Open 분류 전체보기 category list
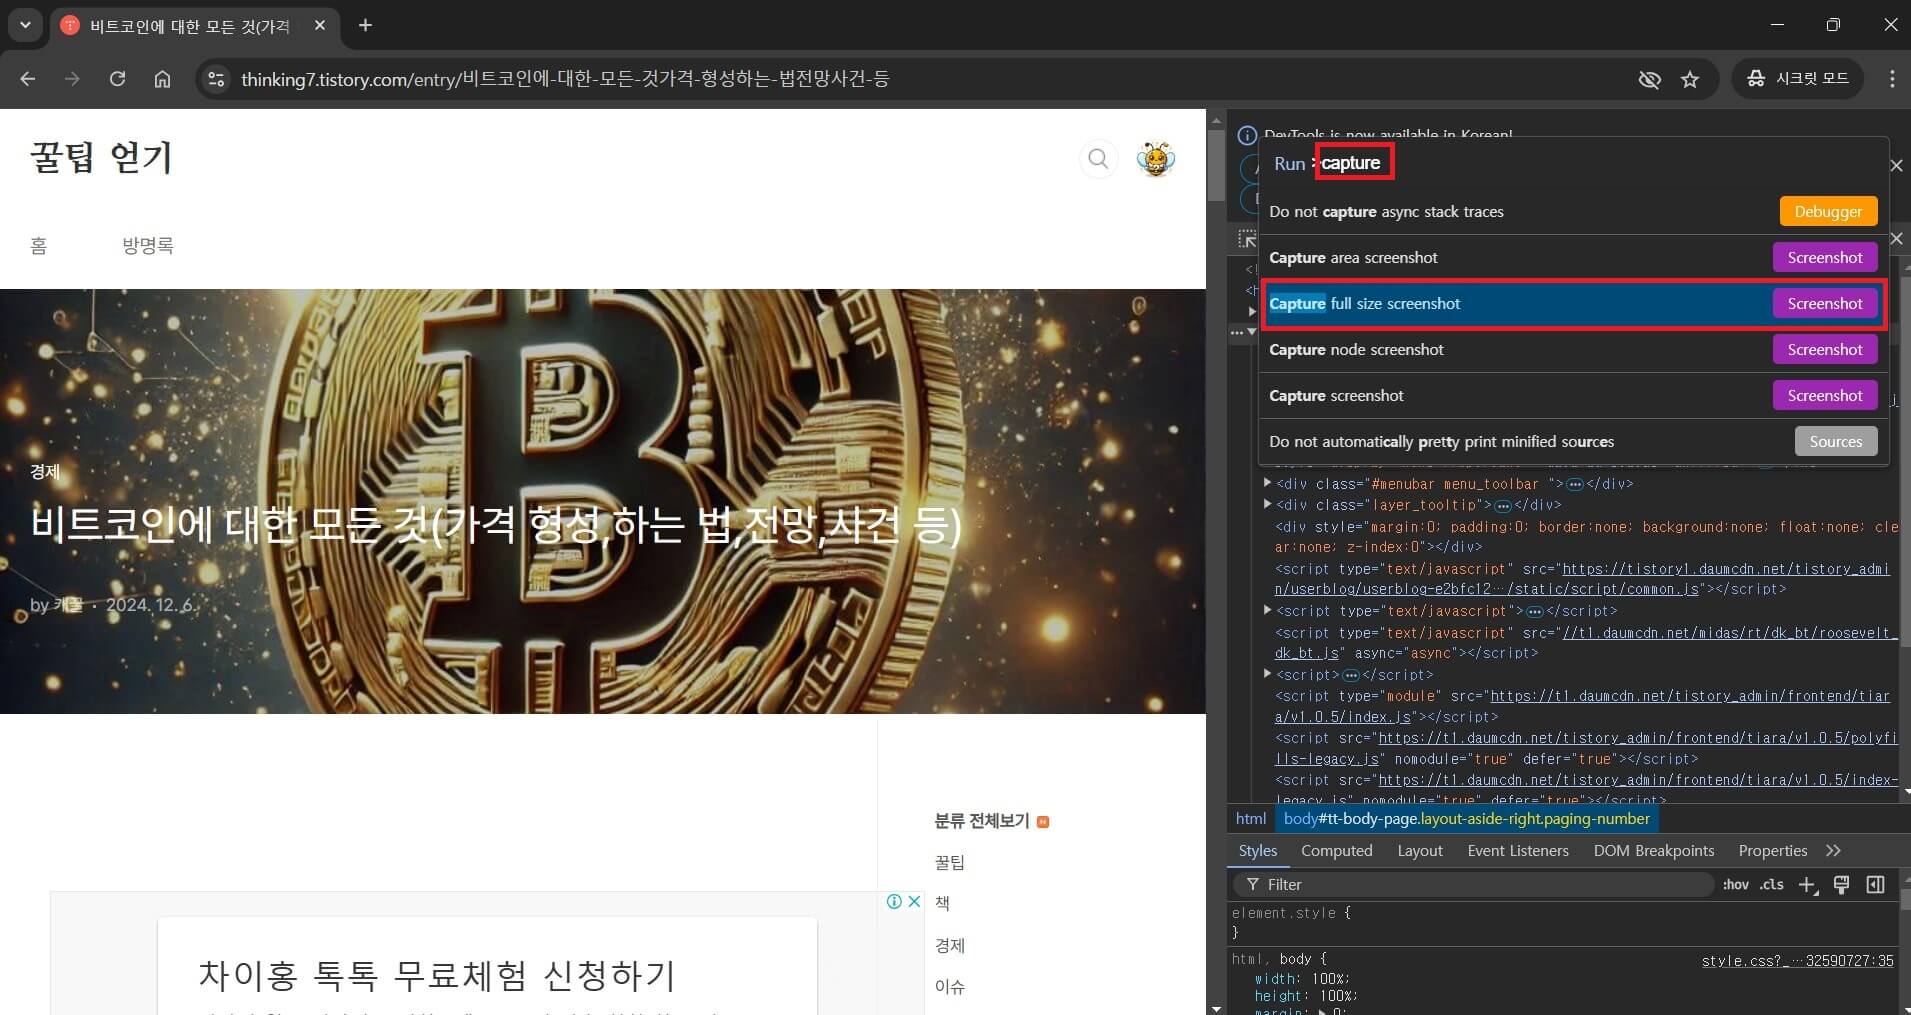 [982, 821]
